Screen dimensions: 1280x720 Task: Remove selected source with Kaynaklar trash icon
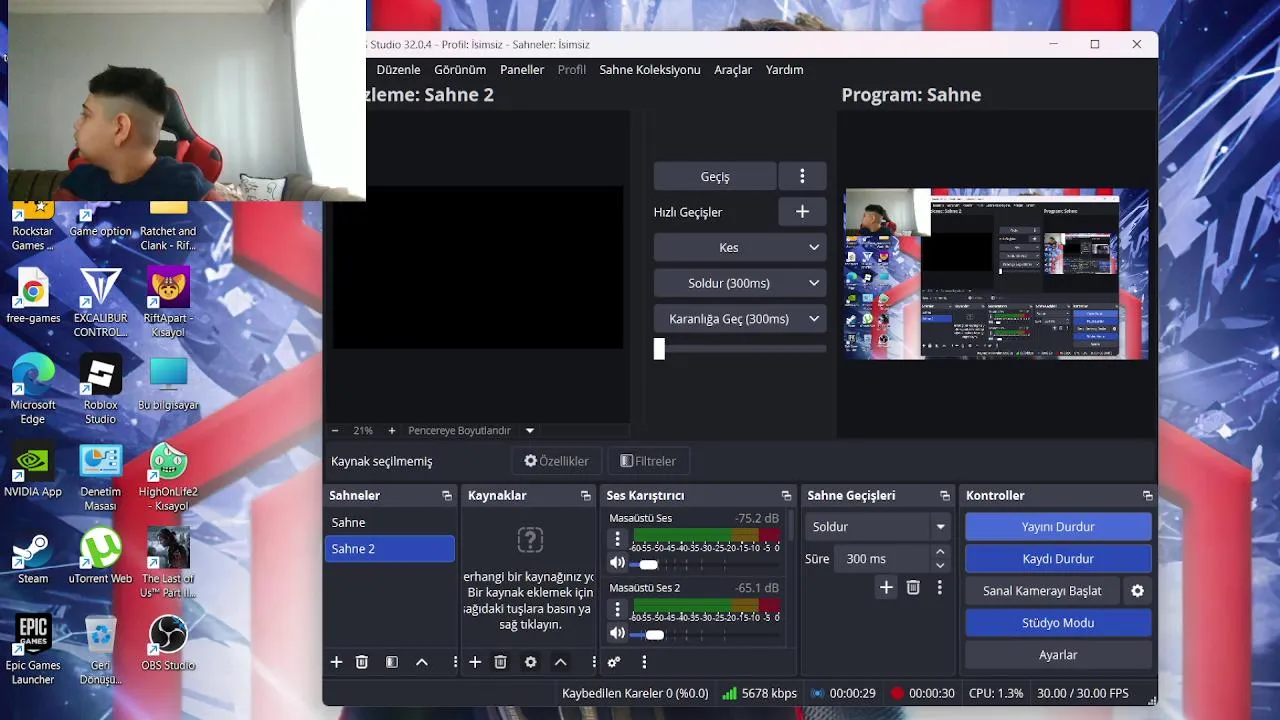[501, 662]
